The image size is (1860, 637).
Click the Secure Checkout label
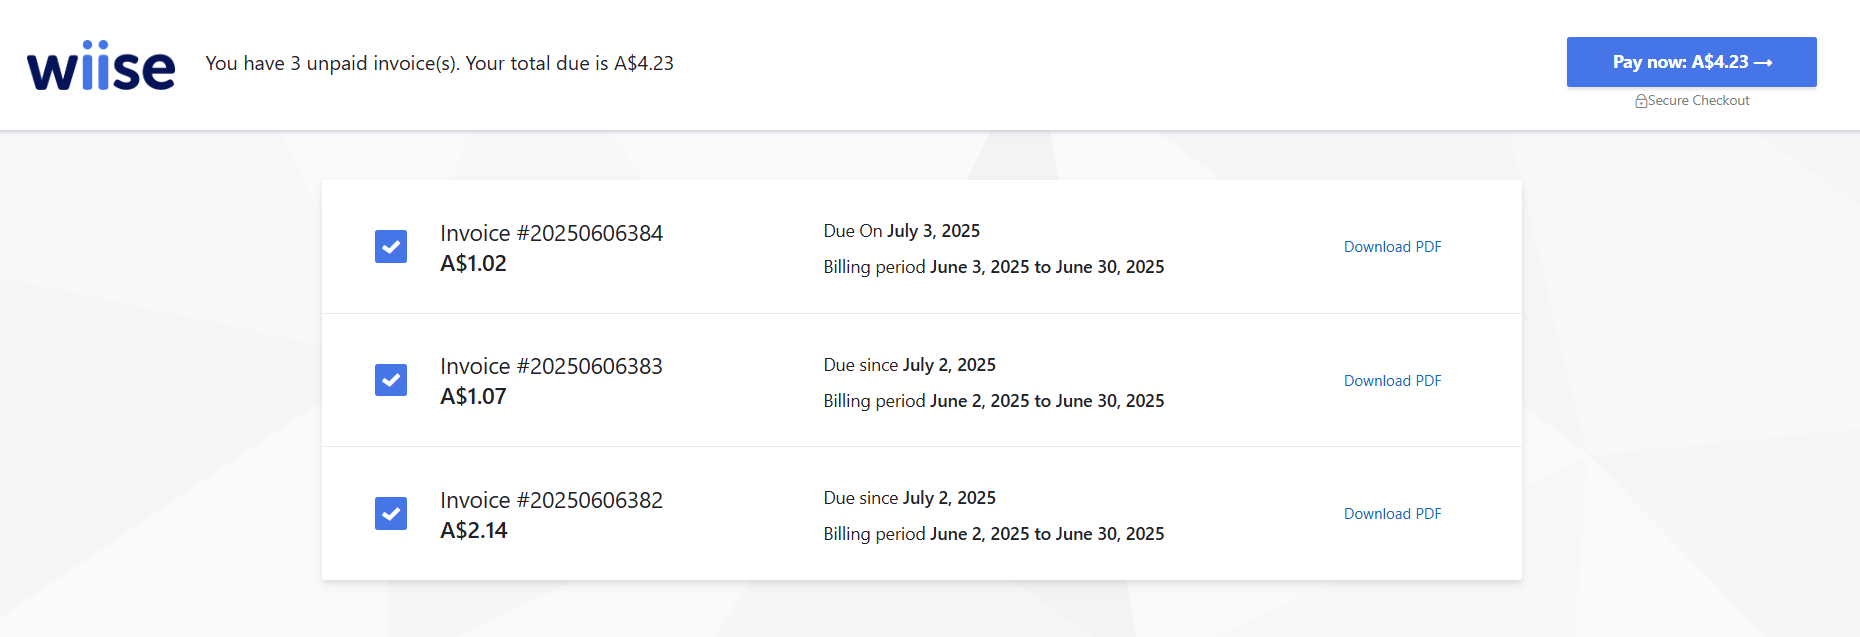click(1698, 101)
